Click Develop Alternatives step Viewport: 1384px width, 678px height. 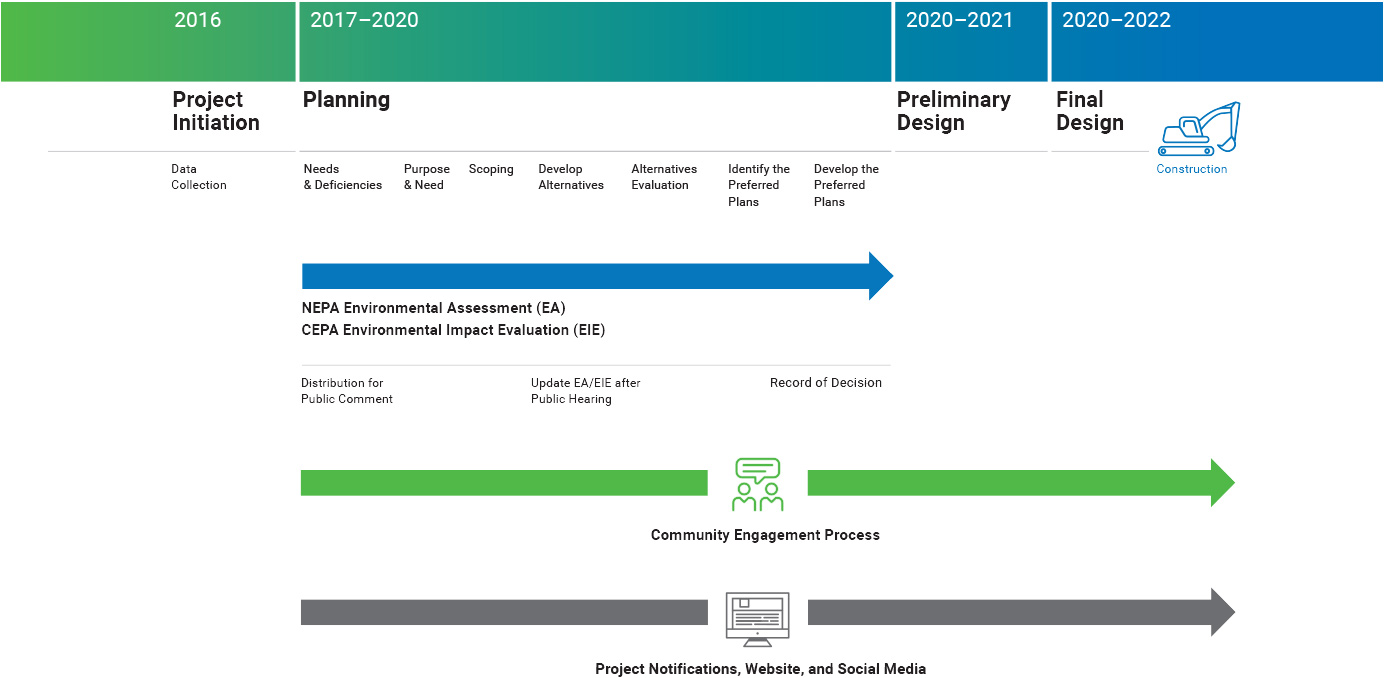pos(571,177)
